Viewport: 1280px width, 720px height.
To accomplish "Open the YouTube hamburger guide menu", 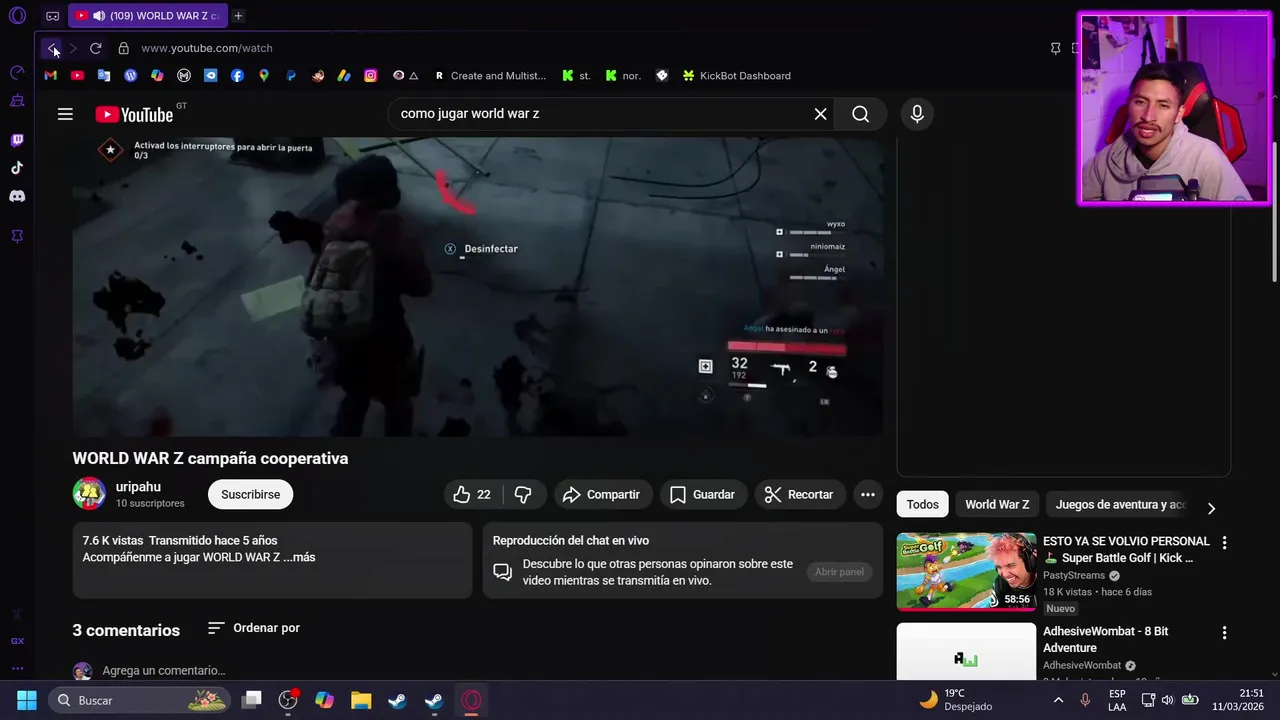I will 65,114.
